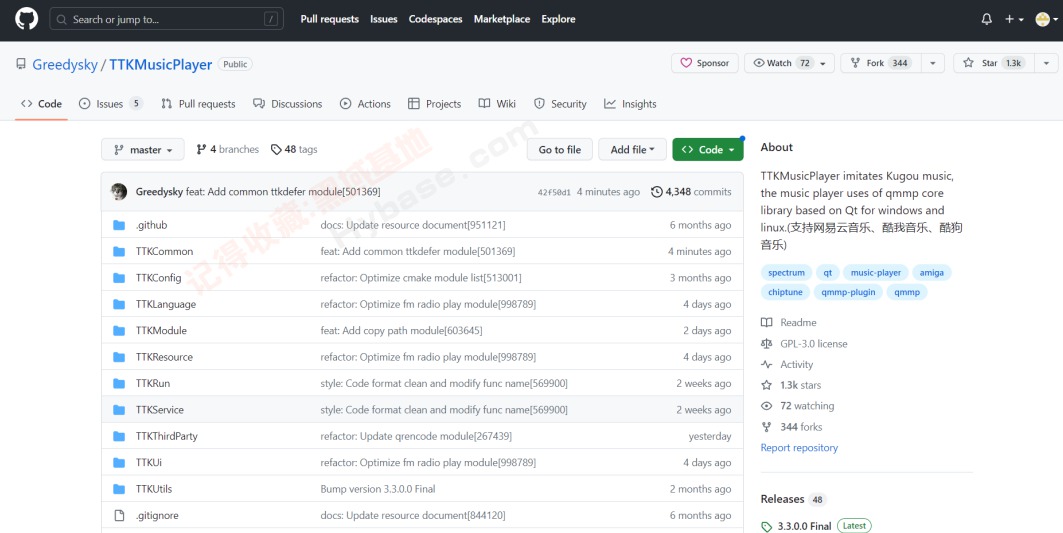
Task: Click the Go to file button
Action: pos(559,150)
